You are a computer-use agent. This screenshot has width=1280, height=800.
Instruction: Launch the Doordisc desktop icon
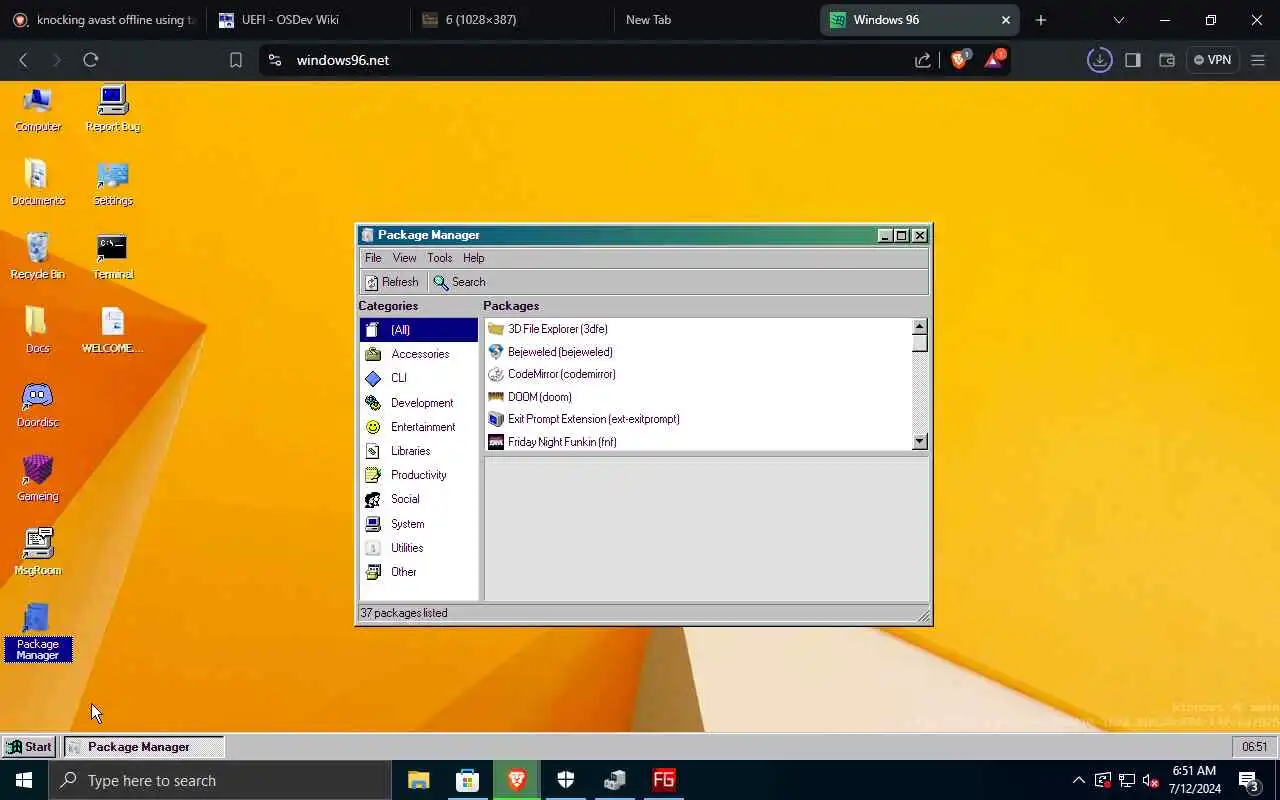tap(38, 405)
